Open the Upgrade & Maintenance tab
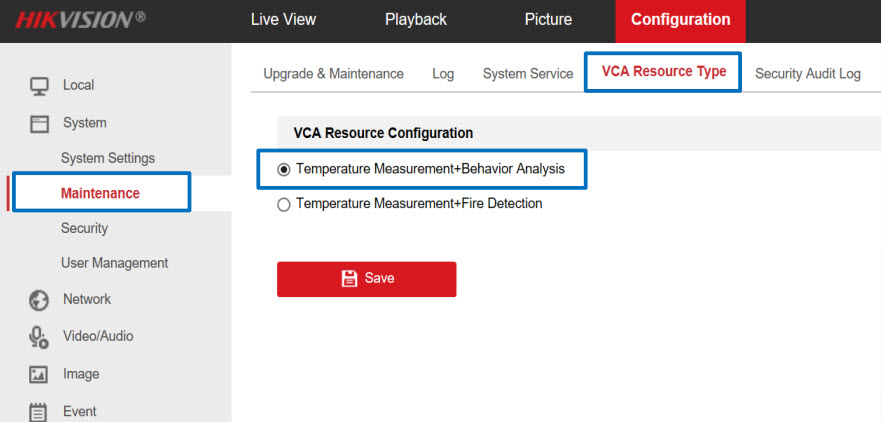 pyautogui.click(x=333, y=74)
